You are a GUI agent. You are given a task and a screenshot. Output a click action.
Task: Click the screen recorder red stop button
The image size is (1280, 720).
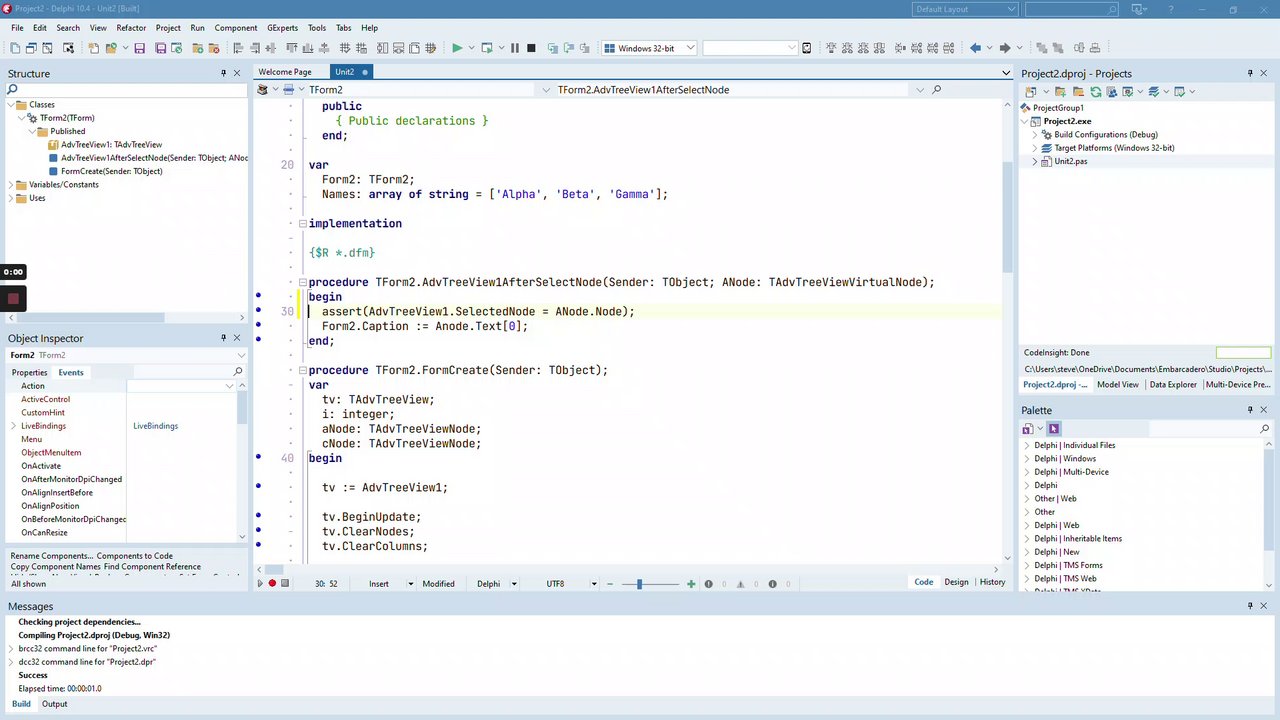[x=13, y=298]
